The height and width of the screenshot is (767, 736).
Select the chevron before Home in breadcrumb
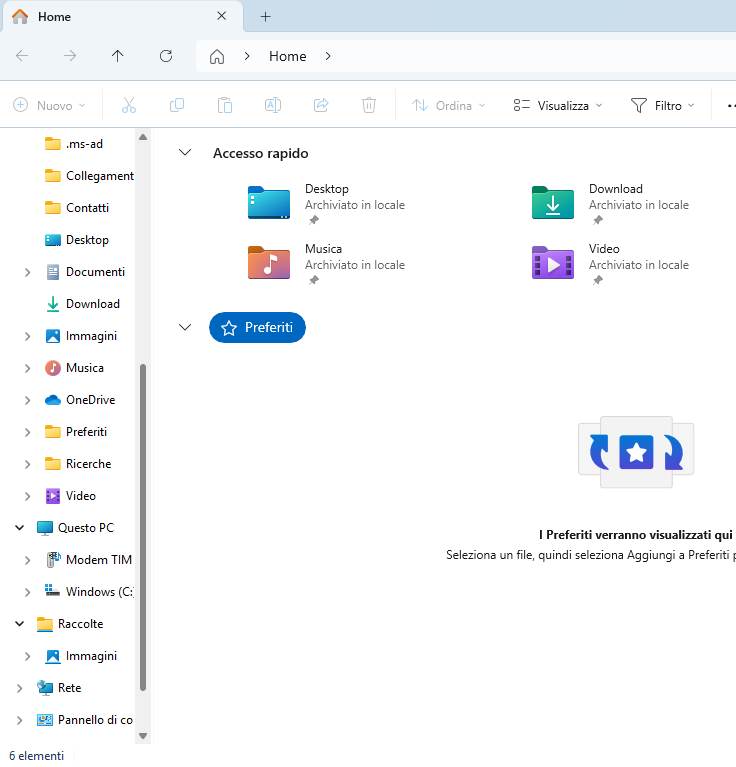[x=247, y=56]
